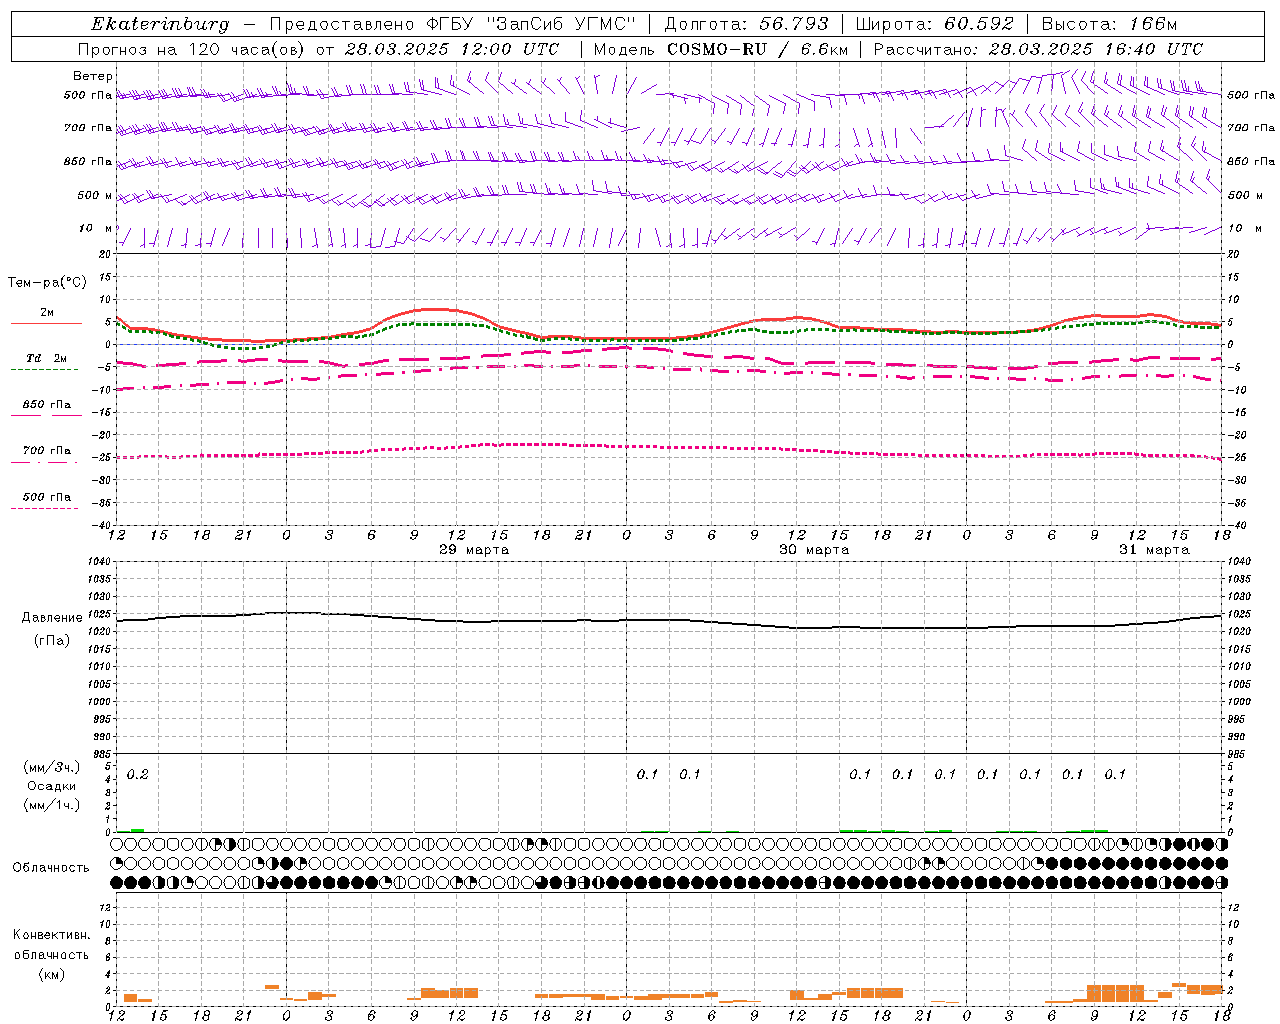1280x1024 pixels.
Task: Click the 'Облачность' cloudiness label
Action: tap(51, 867)
